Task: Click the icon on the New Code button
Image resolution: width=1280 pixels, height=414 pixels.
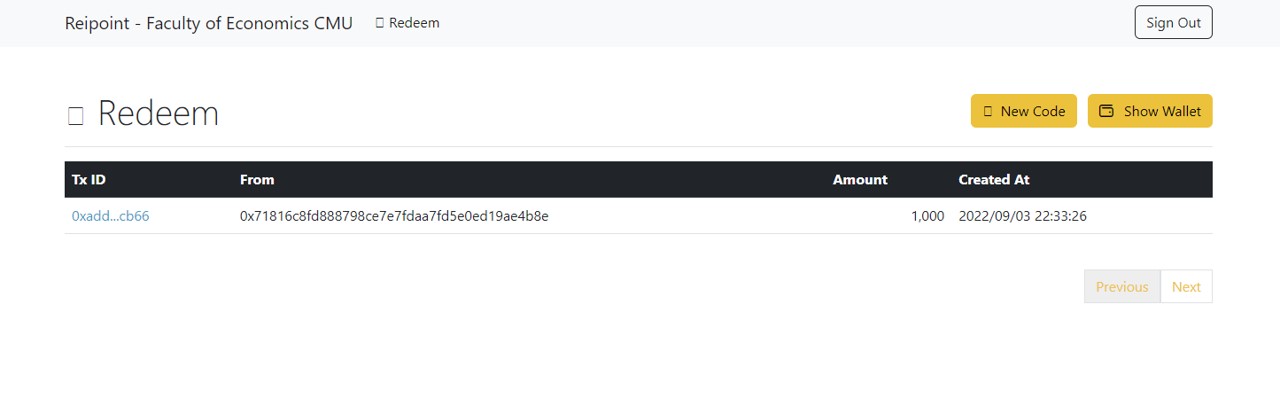Action: (x=988, y=111)
